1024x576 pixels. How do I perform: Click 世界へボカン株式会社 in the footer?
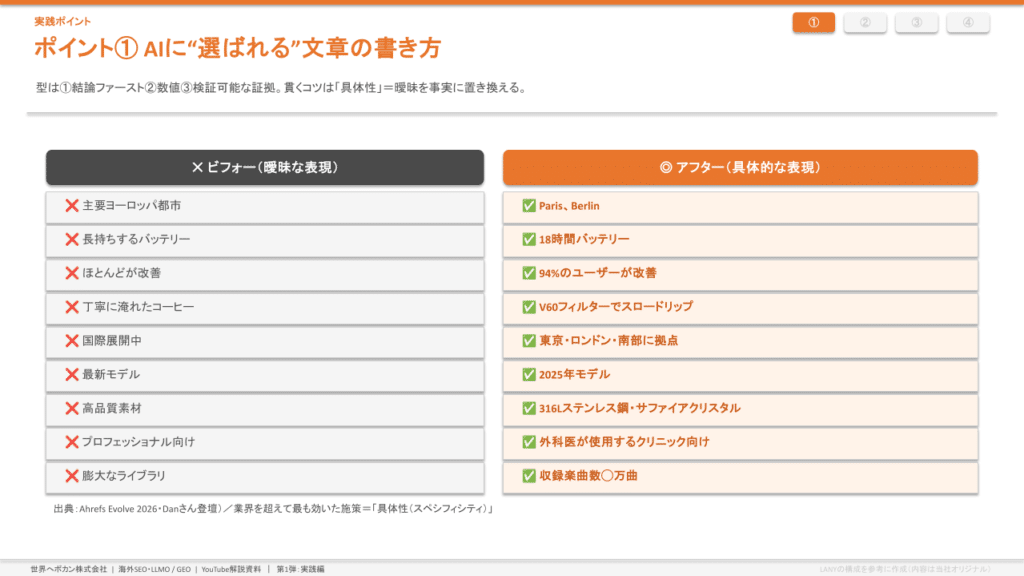point(69,569)
